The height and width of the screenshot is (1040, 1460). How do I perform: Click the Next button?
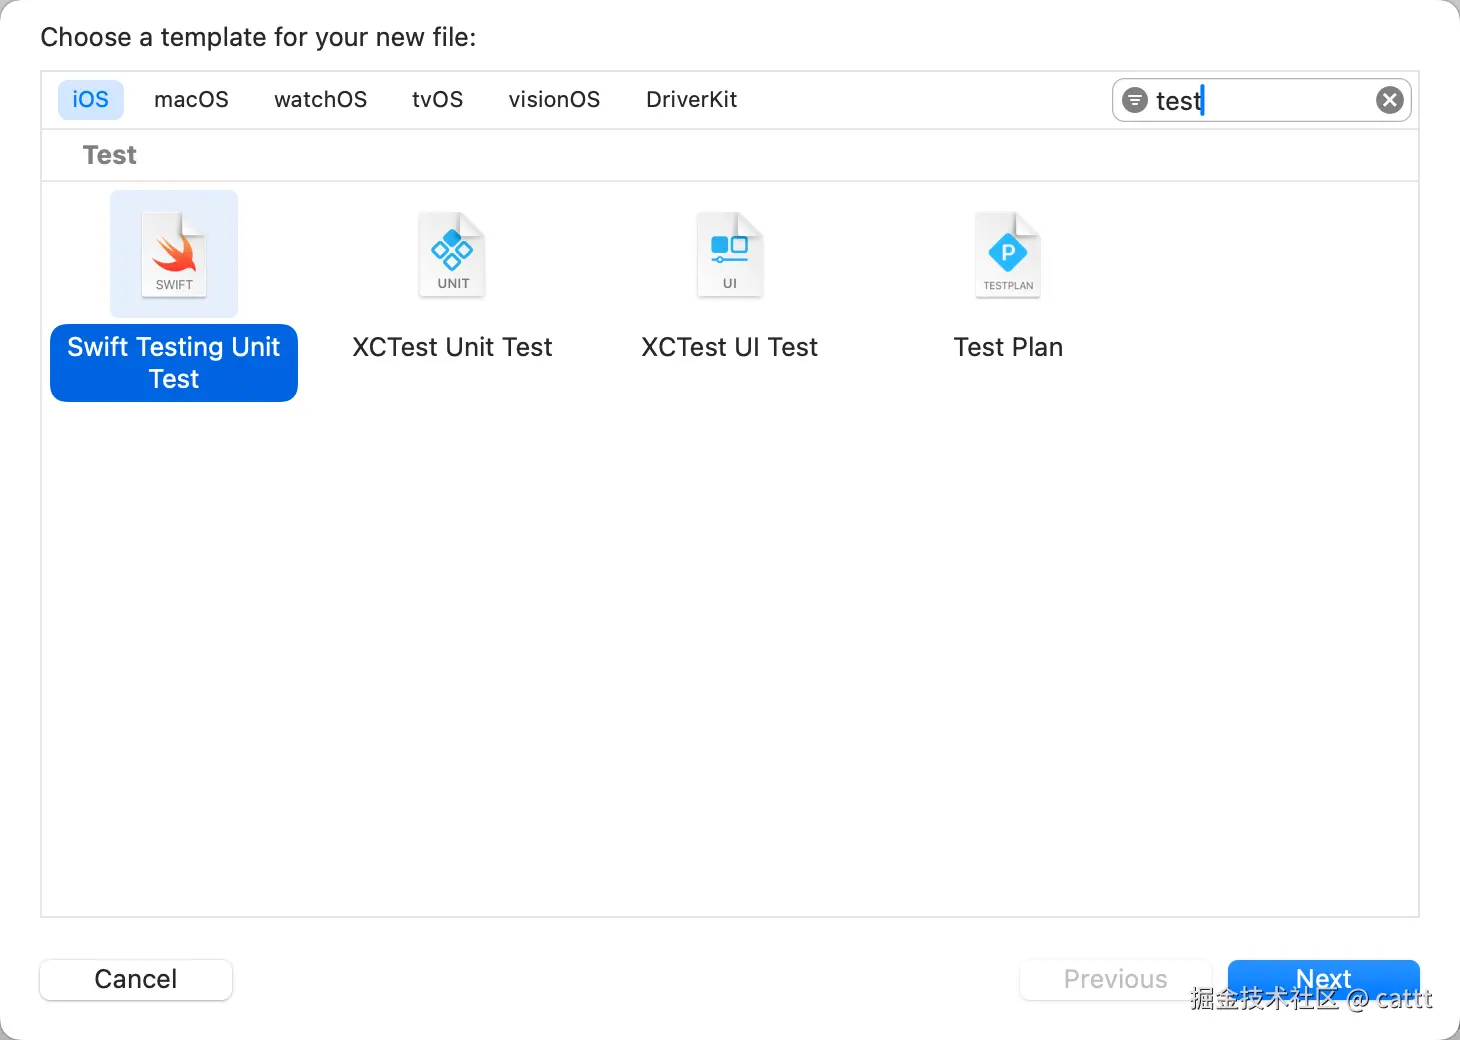[x=1323, y=979]
